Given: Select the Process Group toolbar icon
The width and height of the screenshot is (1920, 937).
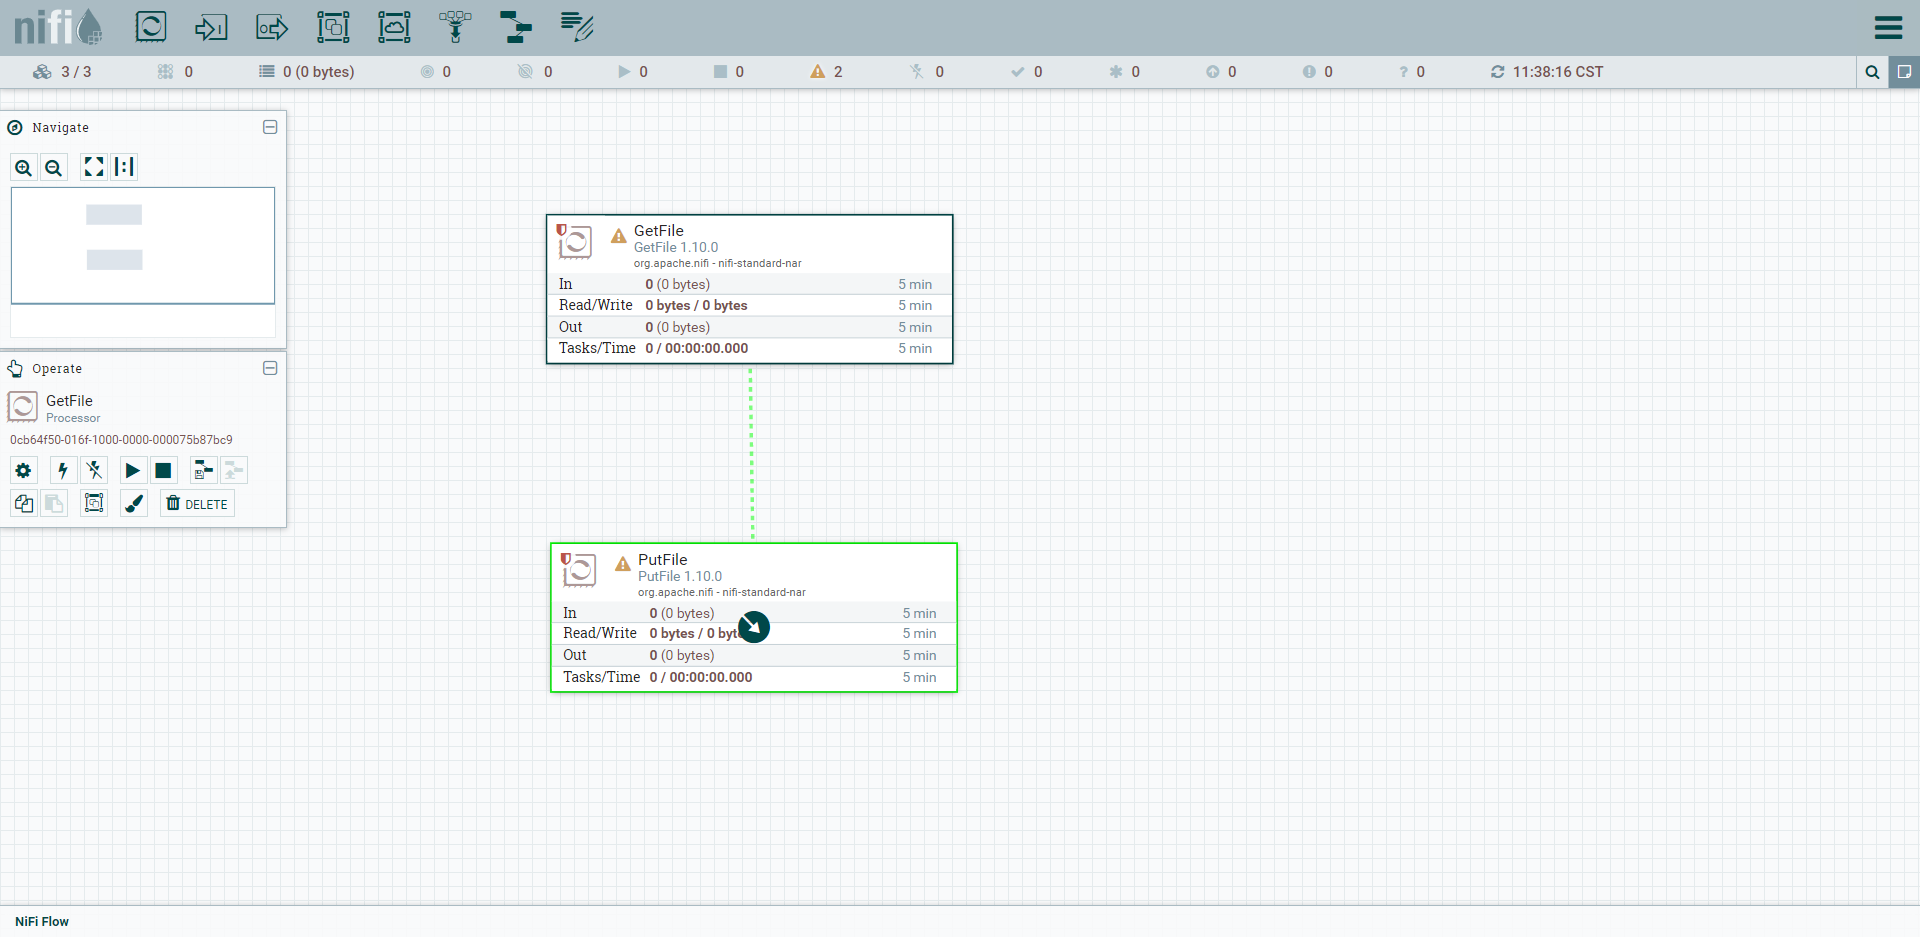Looking at the screenshot, I should tap(333, 27).
